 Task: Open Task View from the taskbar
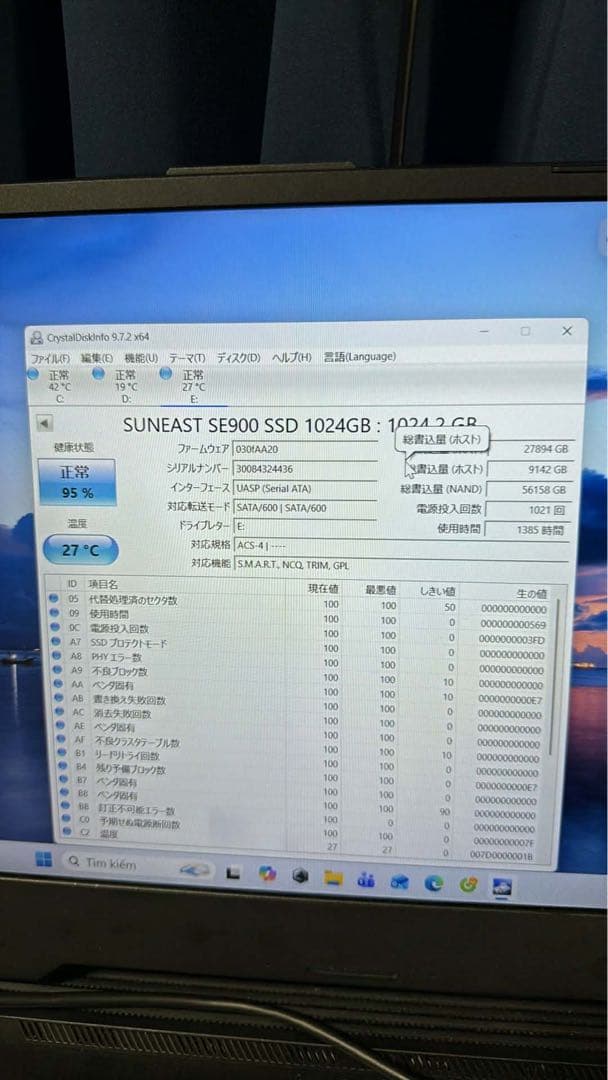point(233,874)
